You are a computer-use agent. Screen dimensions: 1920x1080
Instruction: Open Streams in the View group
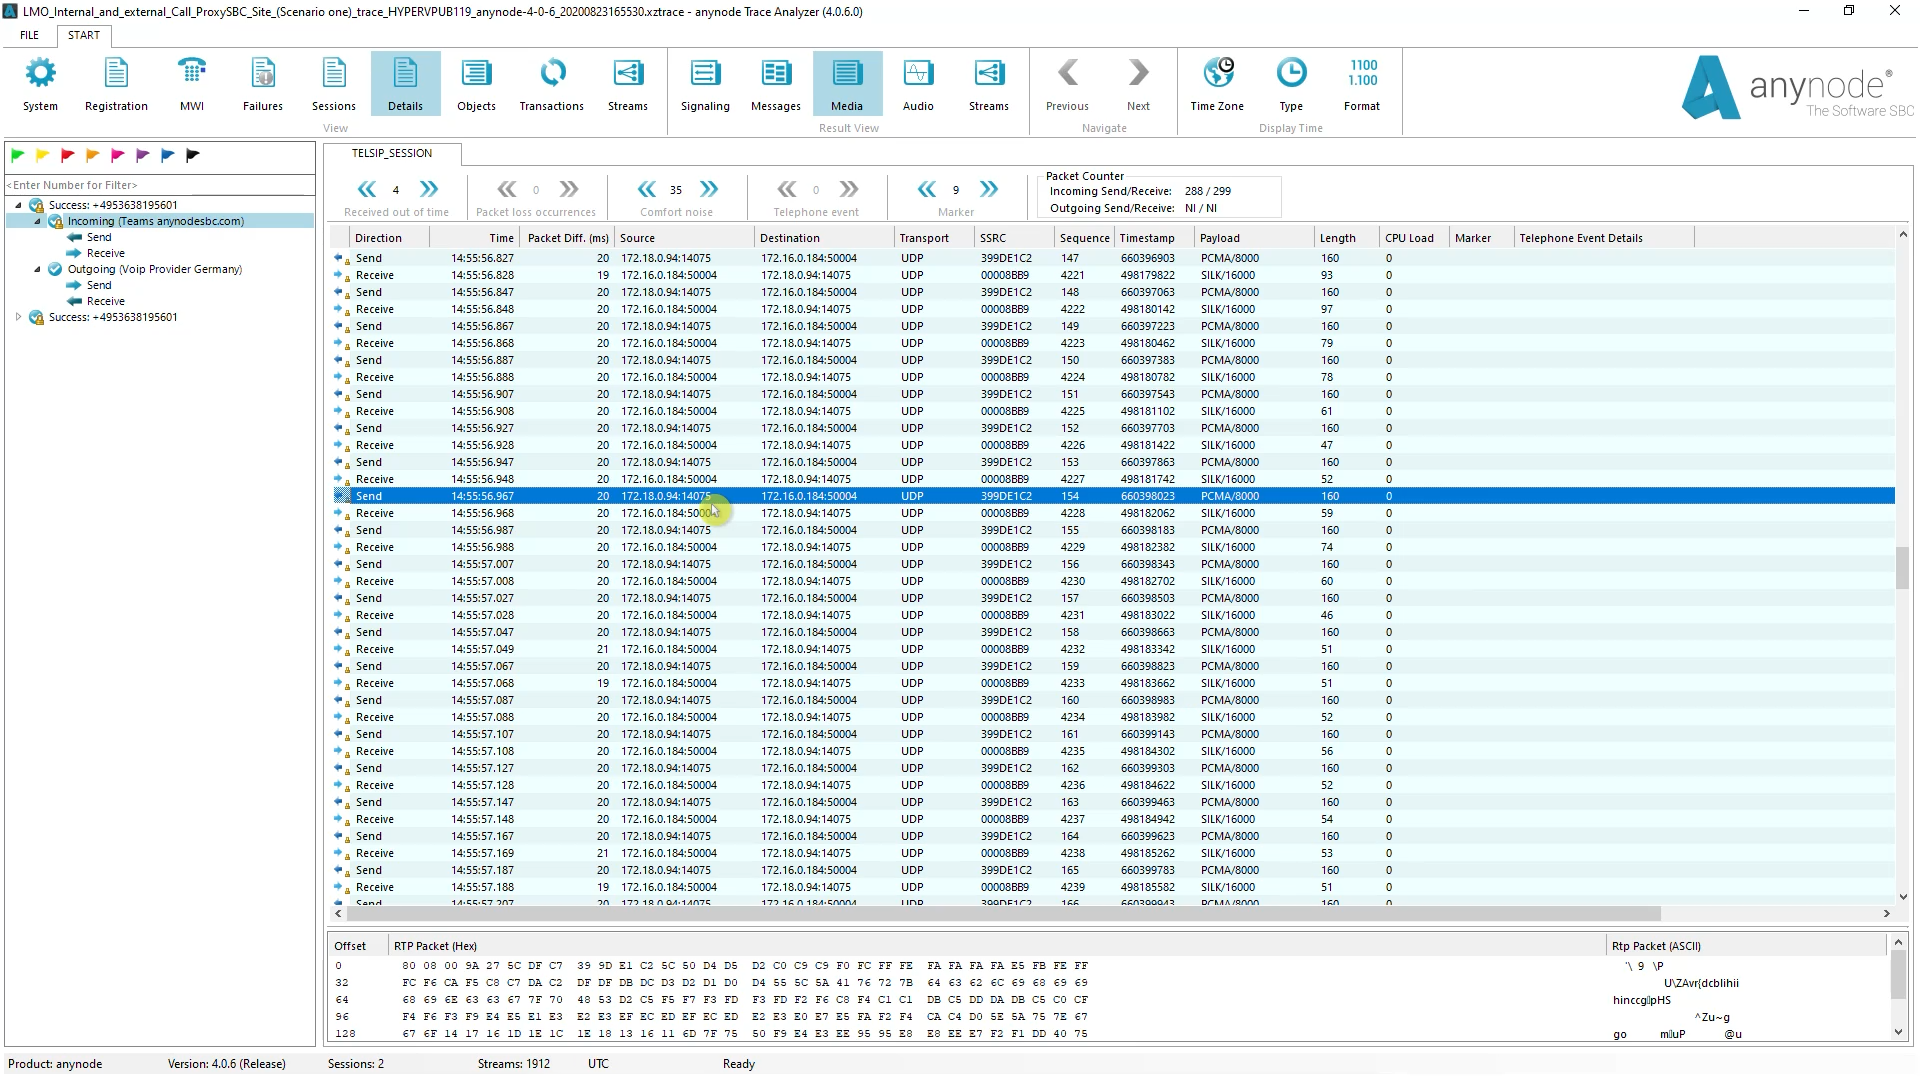pos(627,84)
